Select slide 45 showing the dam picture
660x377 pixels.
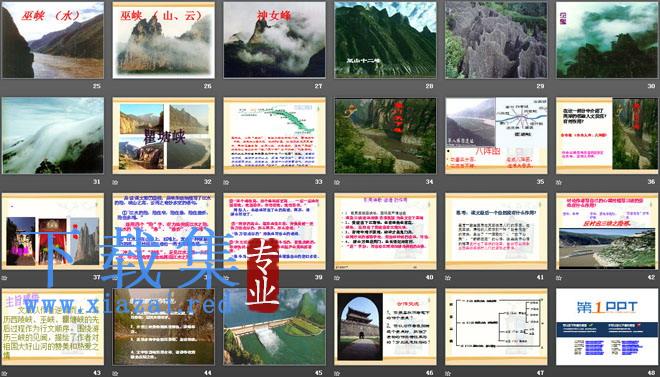click(x=274, y=327)
